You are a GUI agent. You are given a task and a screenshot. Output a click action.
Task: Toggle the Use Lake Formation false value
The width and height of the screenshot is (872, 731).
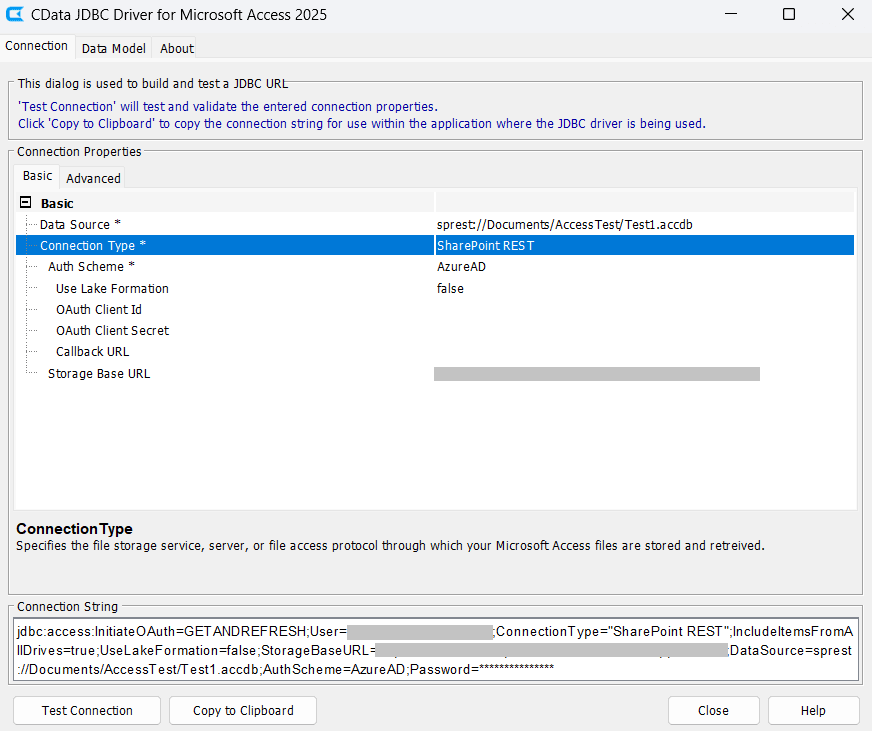pos(644,289)
